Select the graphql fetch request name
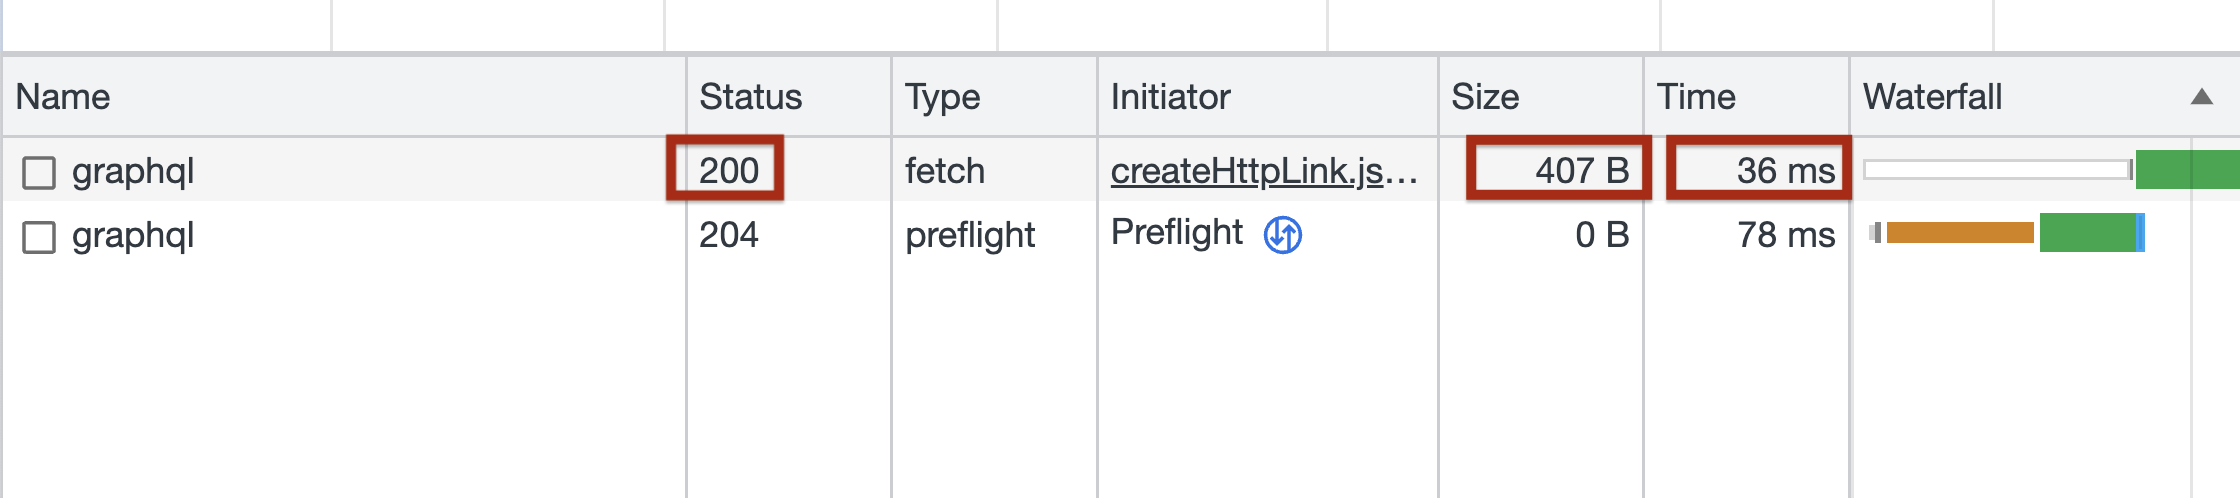This screenshot has height=498, width=2240. (x=133, y=171)
